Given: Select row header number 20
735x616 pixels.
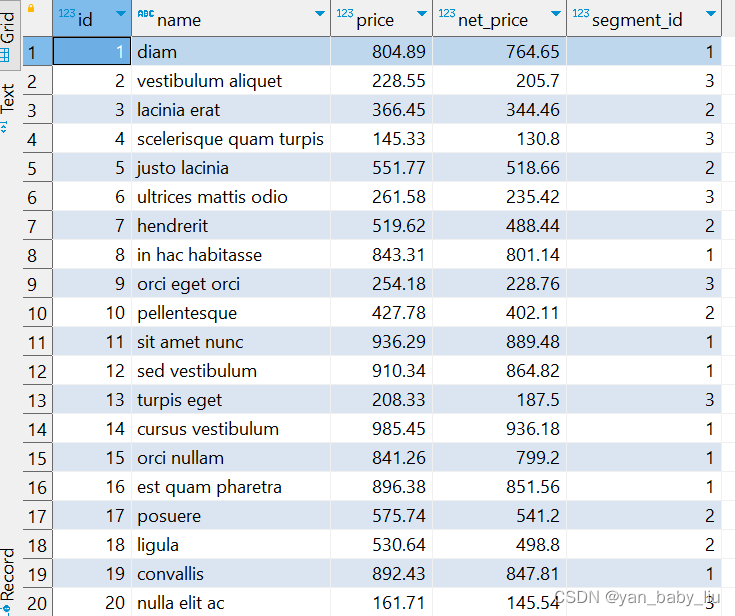Looking at the screenshot, I should tap(38, 603).
